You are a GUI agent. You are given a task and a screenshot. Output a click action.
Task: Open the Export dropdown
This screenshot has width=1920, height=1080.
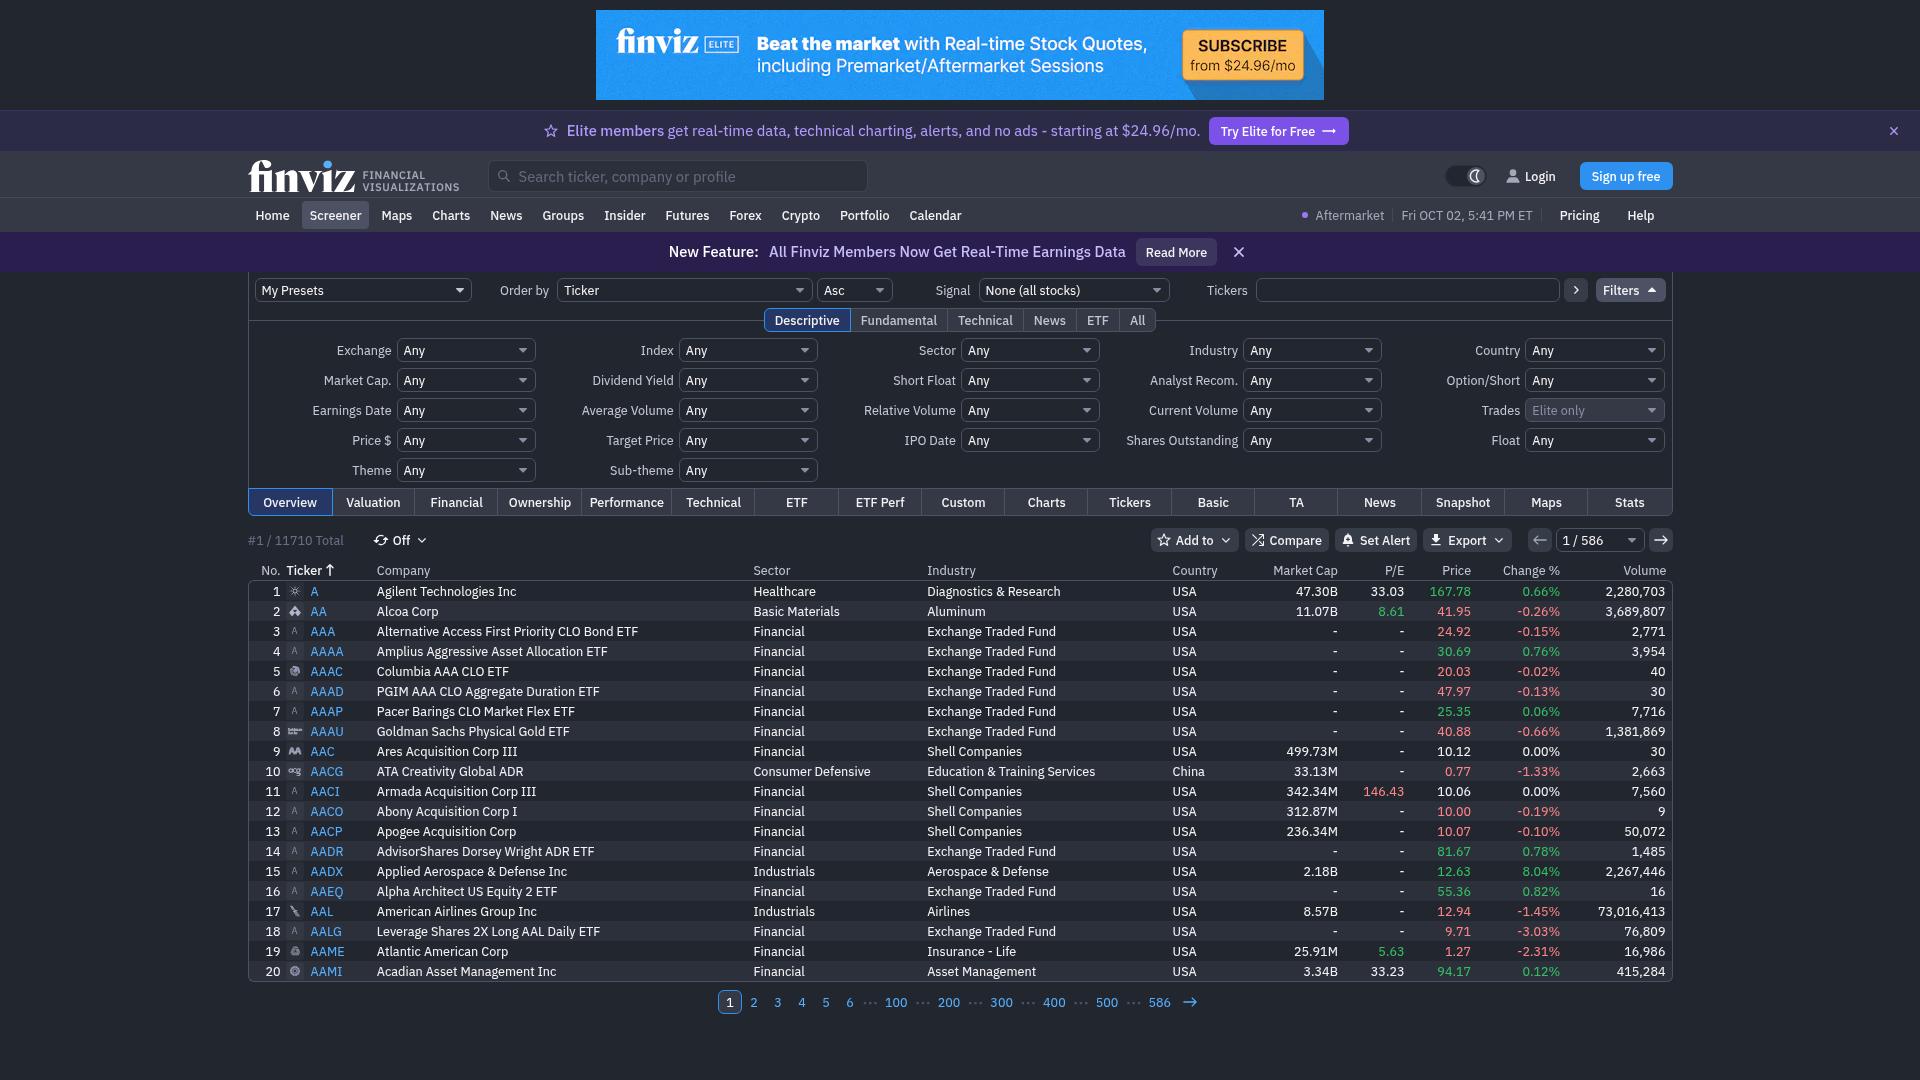point(1467,540)
